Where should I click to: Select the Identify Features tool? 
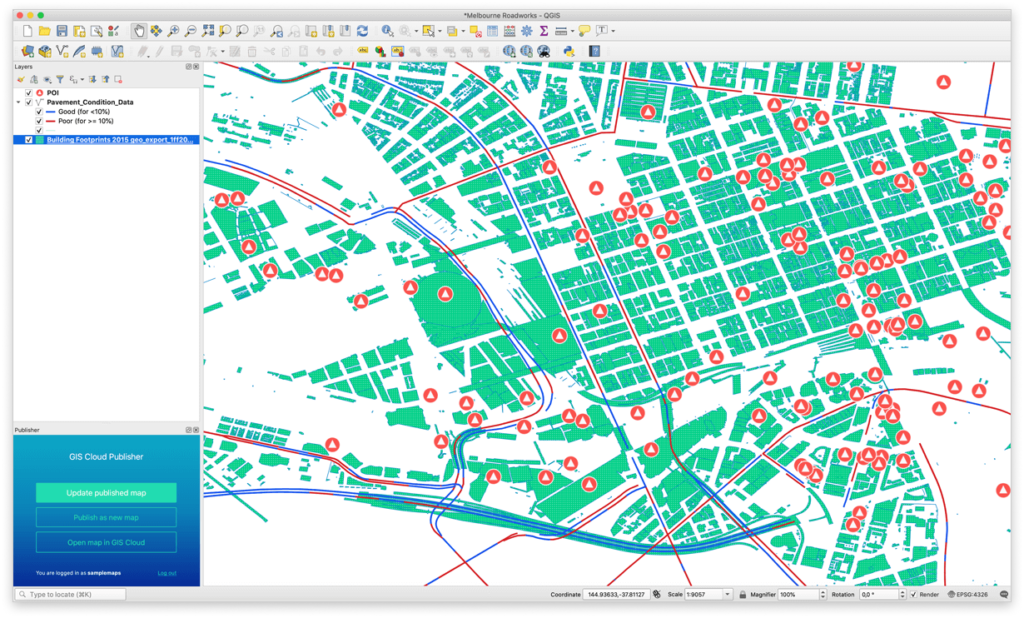(387, 31)
